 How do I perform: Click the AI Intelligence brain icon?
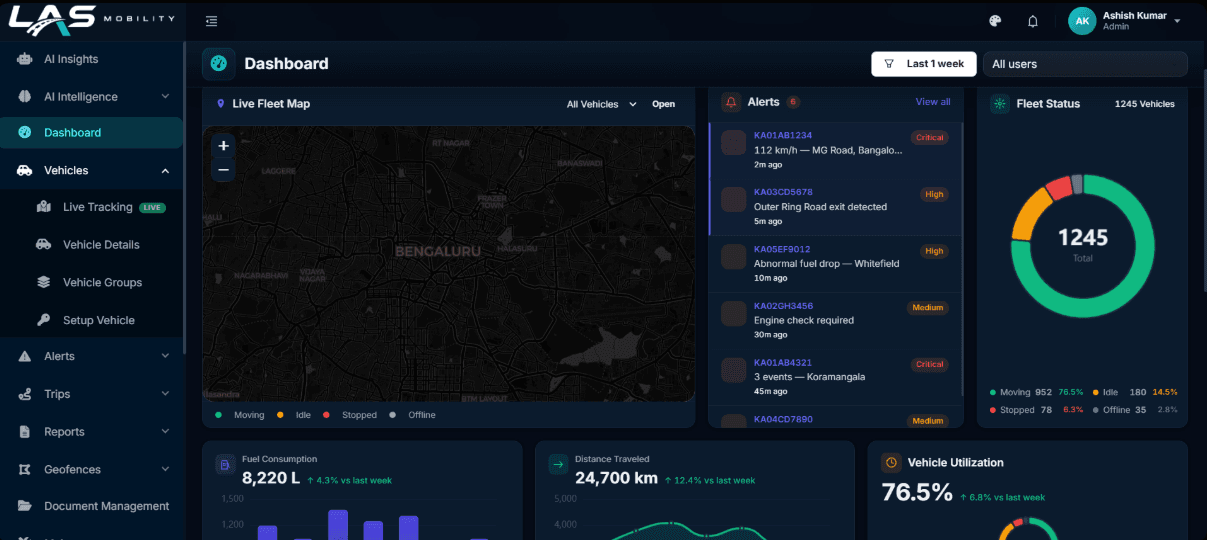click(x=25, y=97)
